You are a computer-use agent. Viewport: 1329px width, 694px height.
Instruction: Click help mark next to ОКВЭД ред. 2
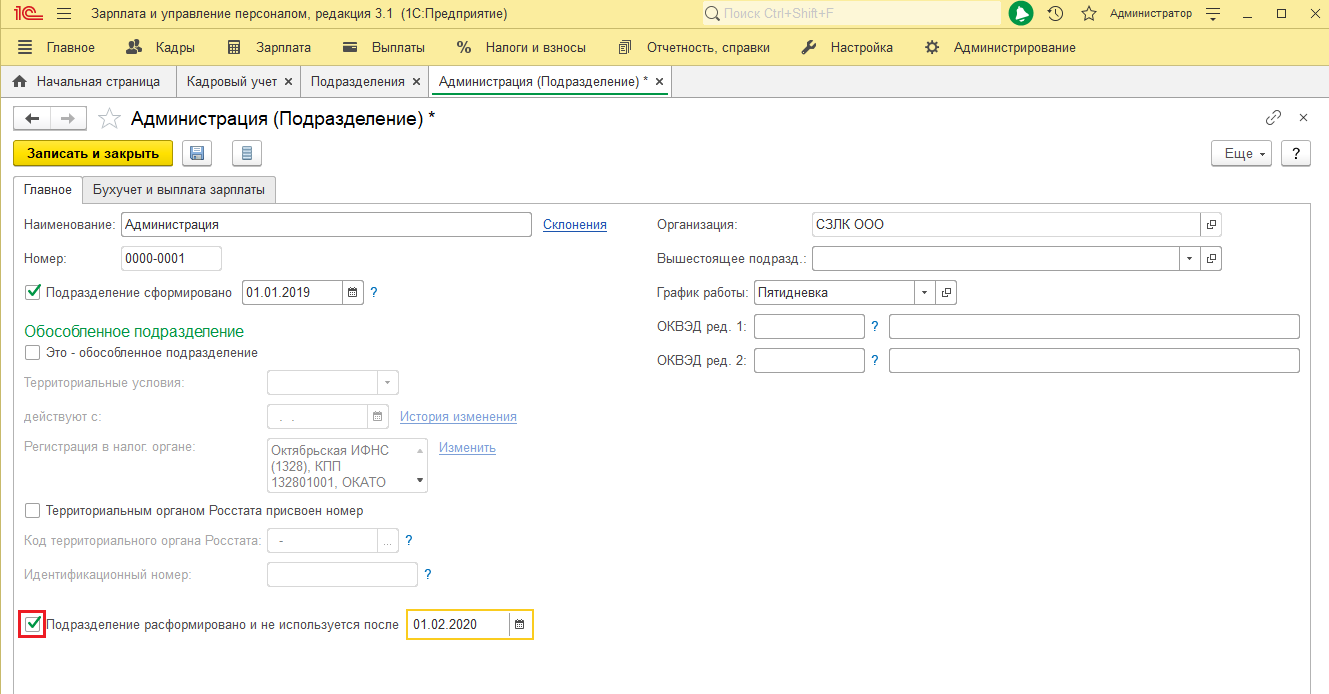pos(874,361)
